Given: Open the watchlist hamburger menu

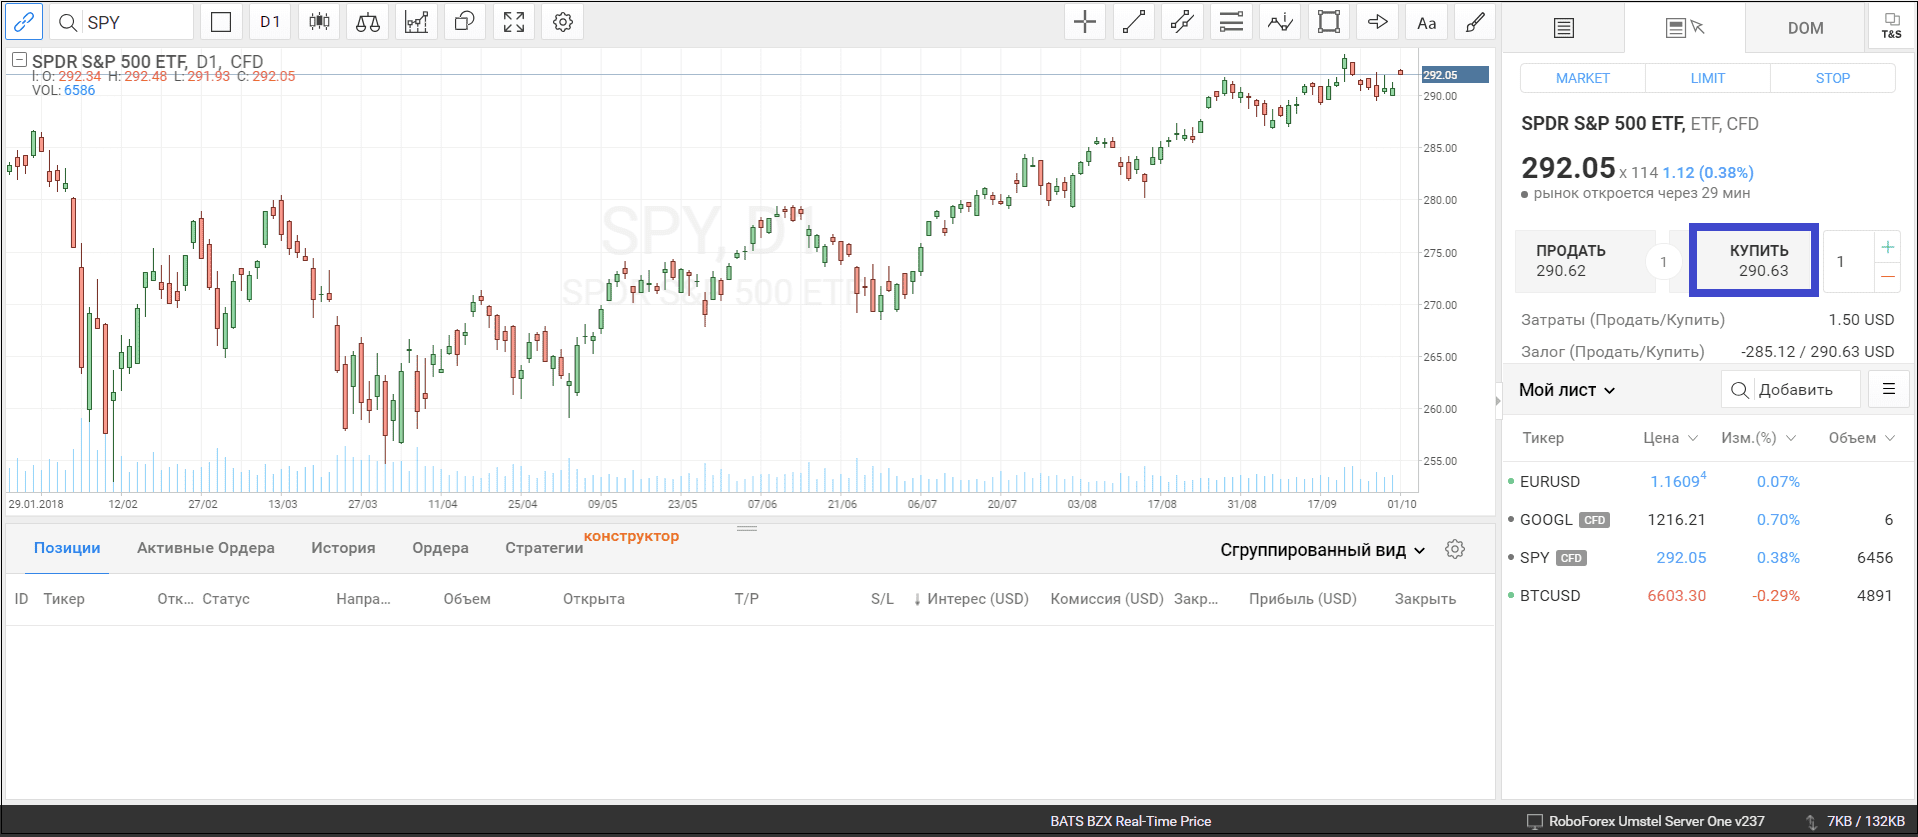Looking at the screenshot, I should tap(1888, 389).
